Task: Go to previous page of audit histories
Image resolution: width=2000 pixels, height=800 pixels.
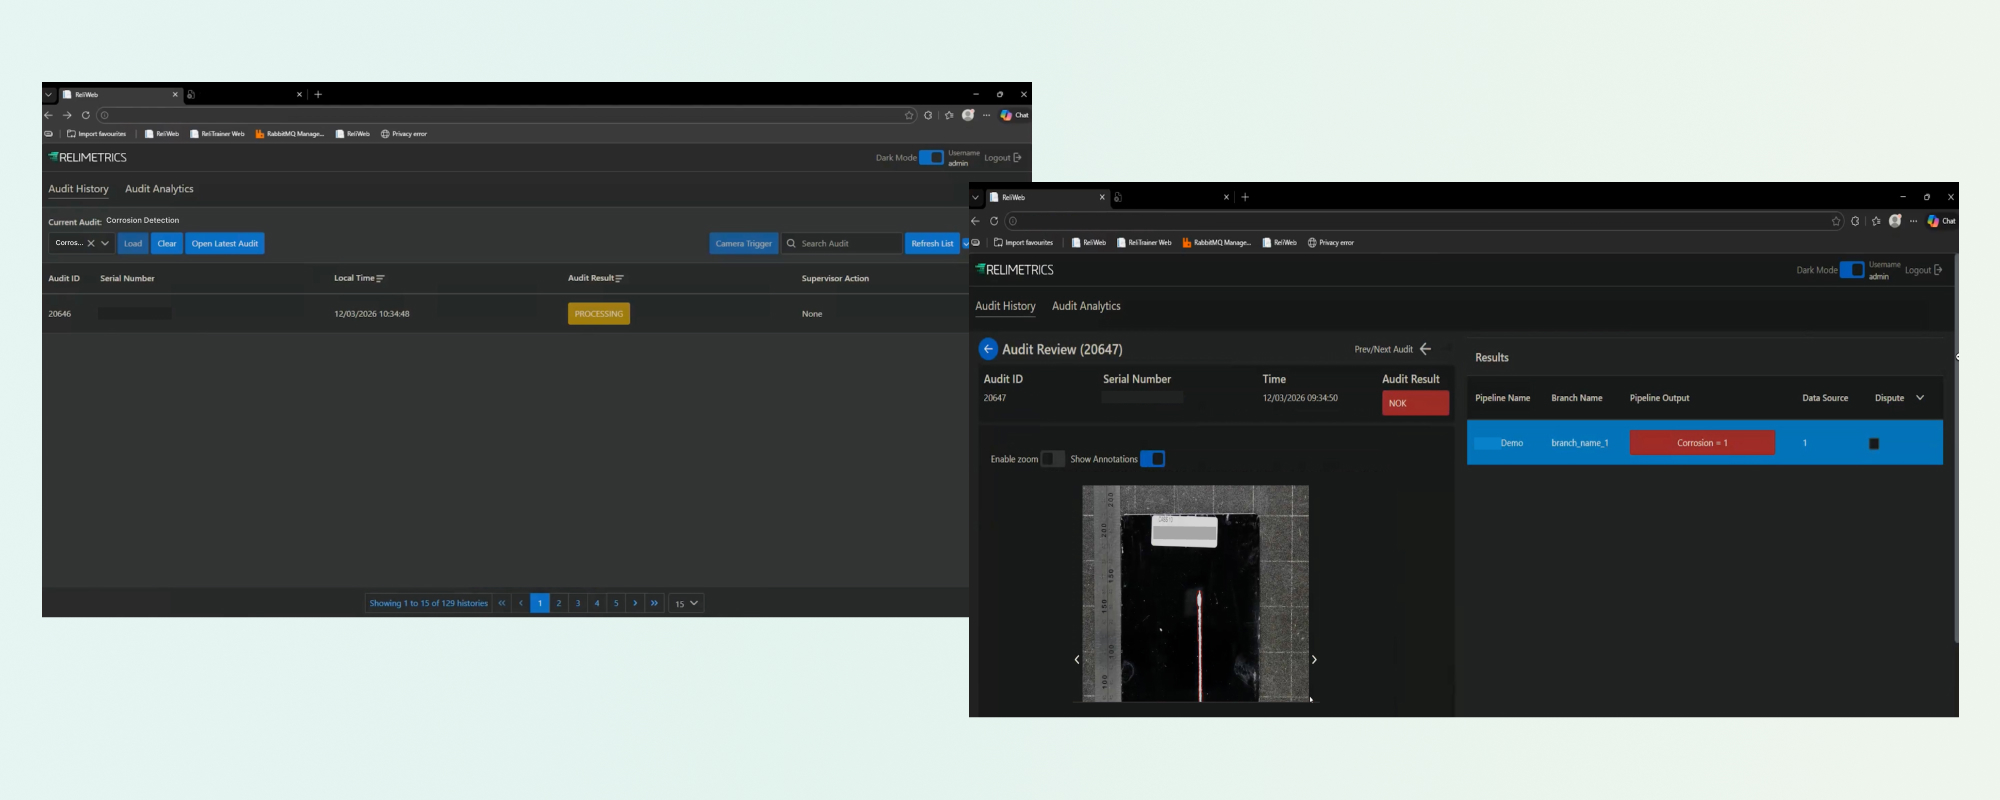Action: coord(521,603)
